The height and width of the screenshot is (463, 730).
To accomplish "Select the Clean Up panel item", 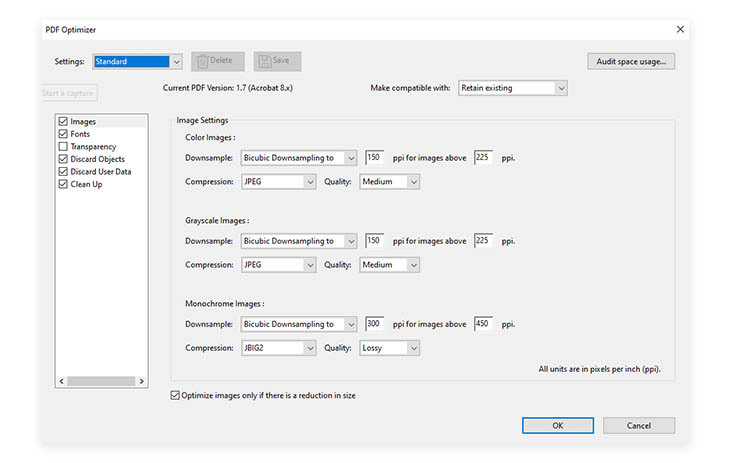I will 86,184.
